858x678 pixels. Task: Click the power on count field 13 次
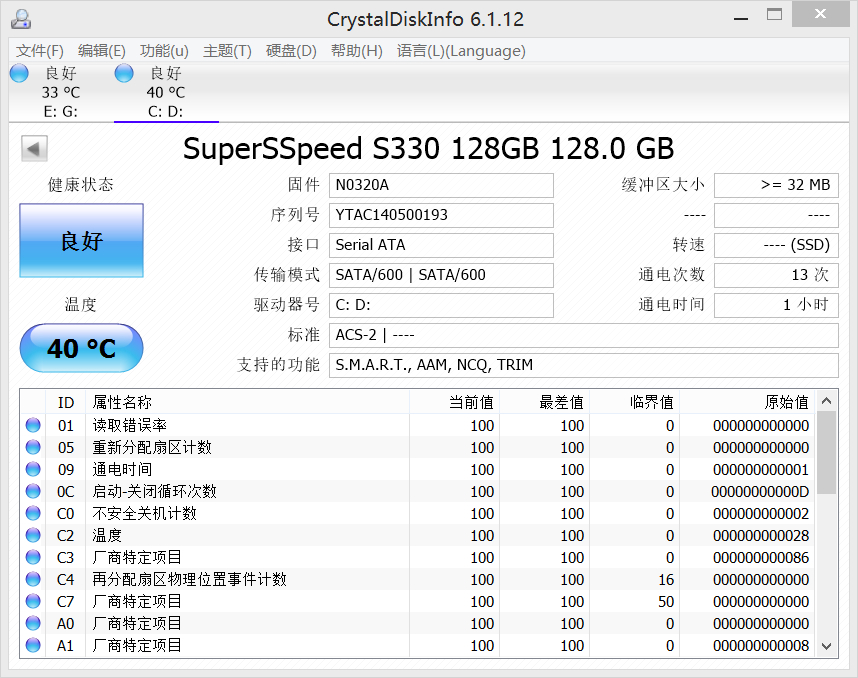point(776,275)
